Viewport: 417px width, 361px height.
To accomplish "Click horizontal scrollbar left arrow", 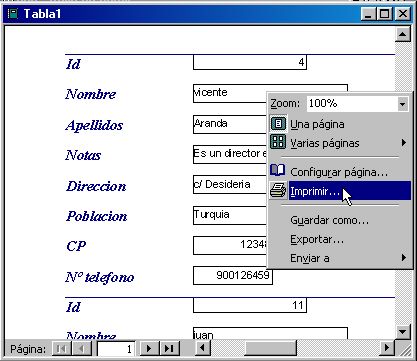I will click(203, 349).
